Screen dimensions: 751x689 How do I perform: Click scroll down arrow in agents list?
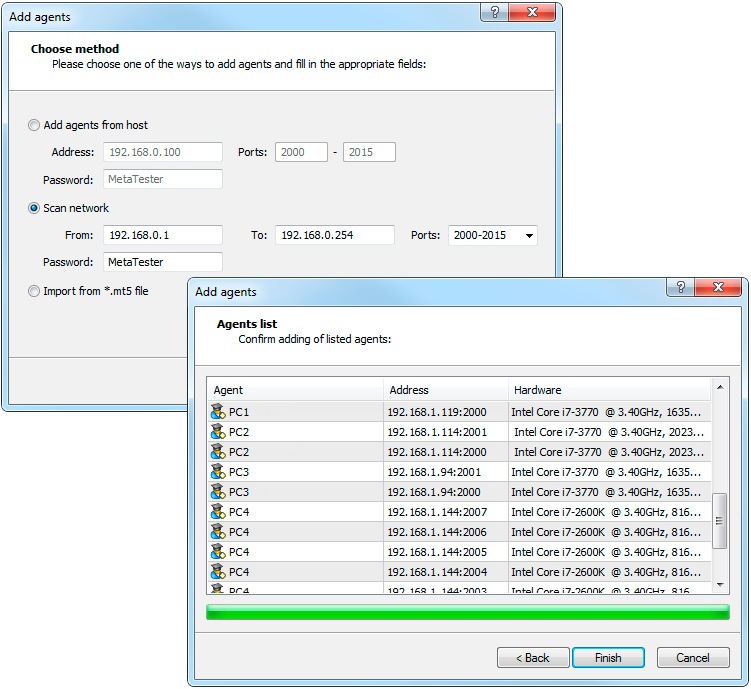point(720,585)
